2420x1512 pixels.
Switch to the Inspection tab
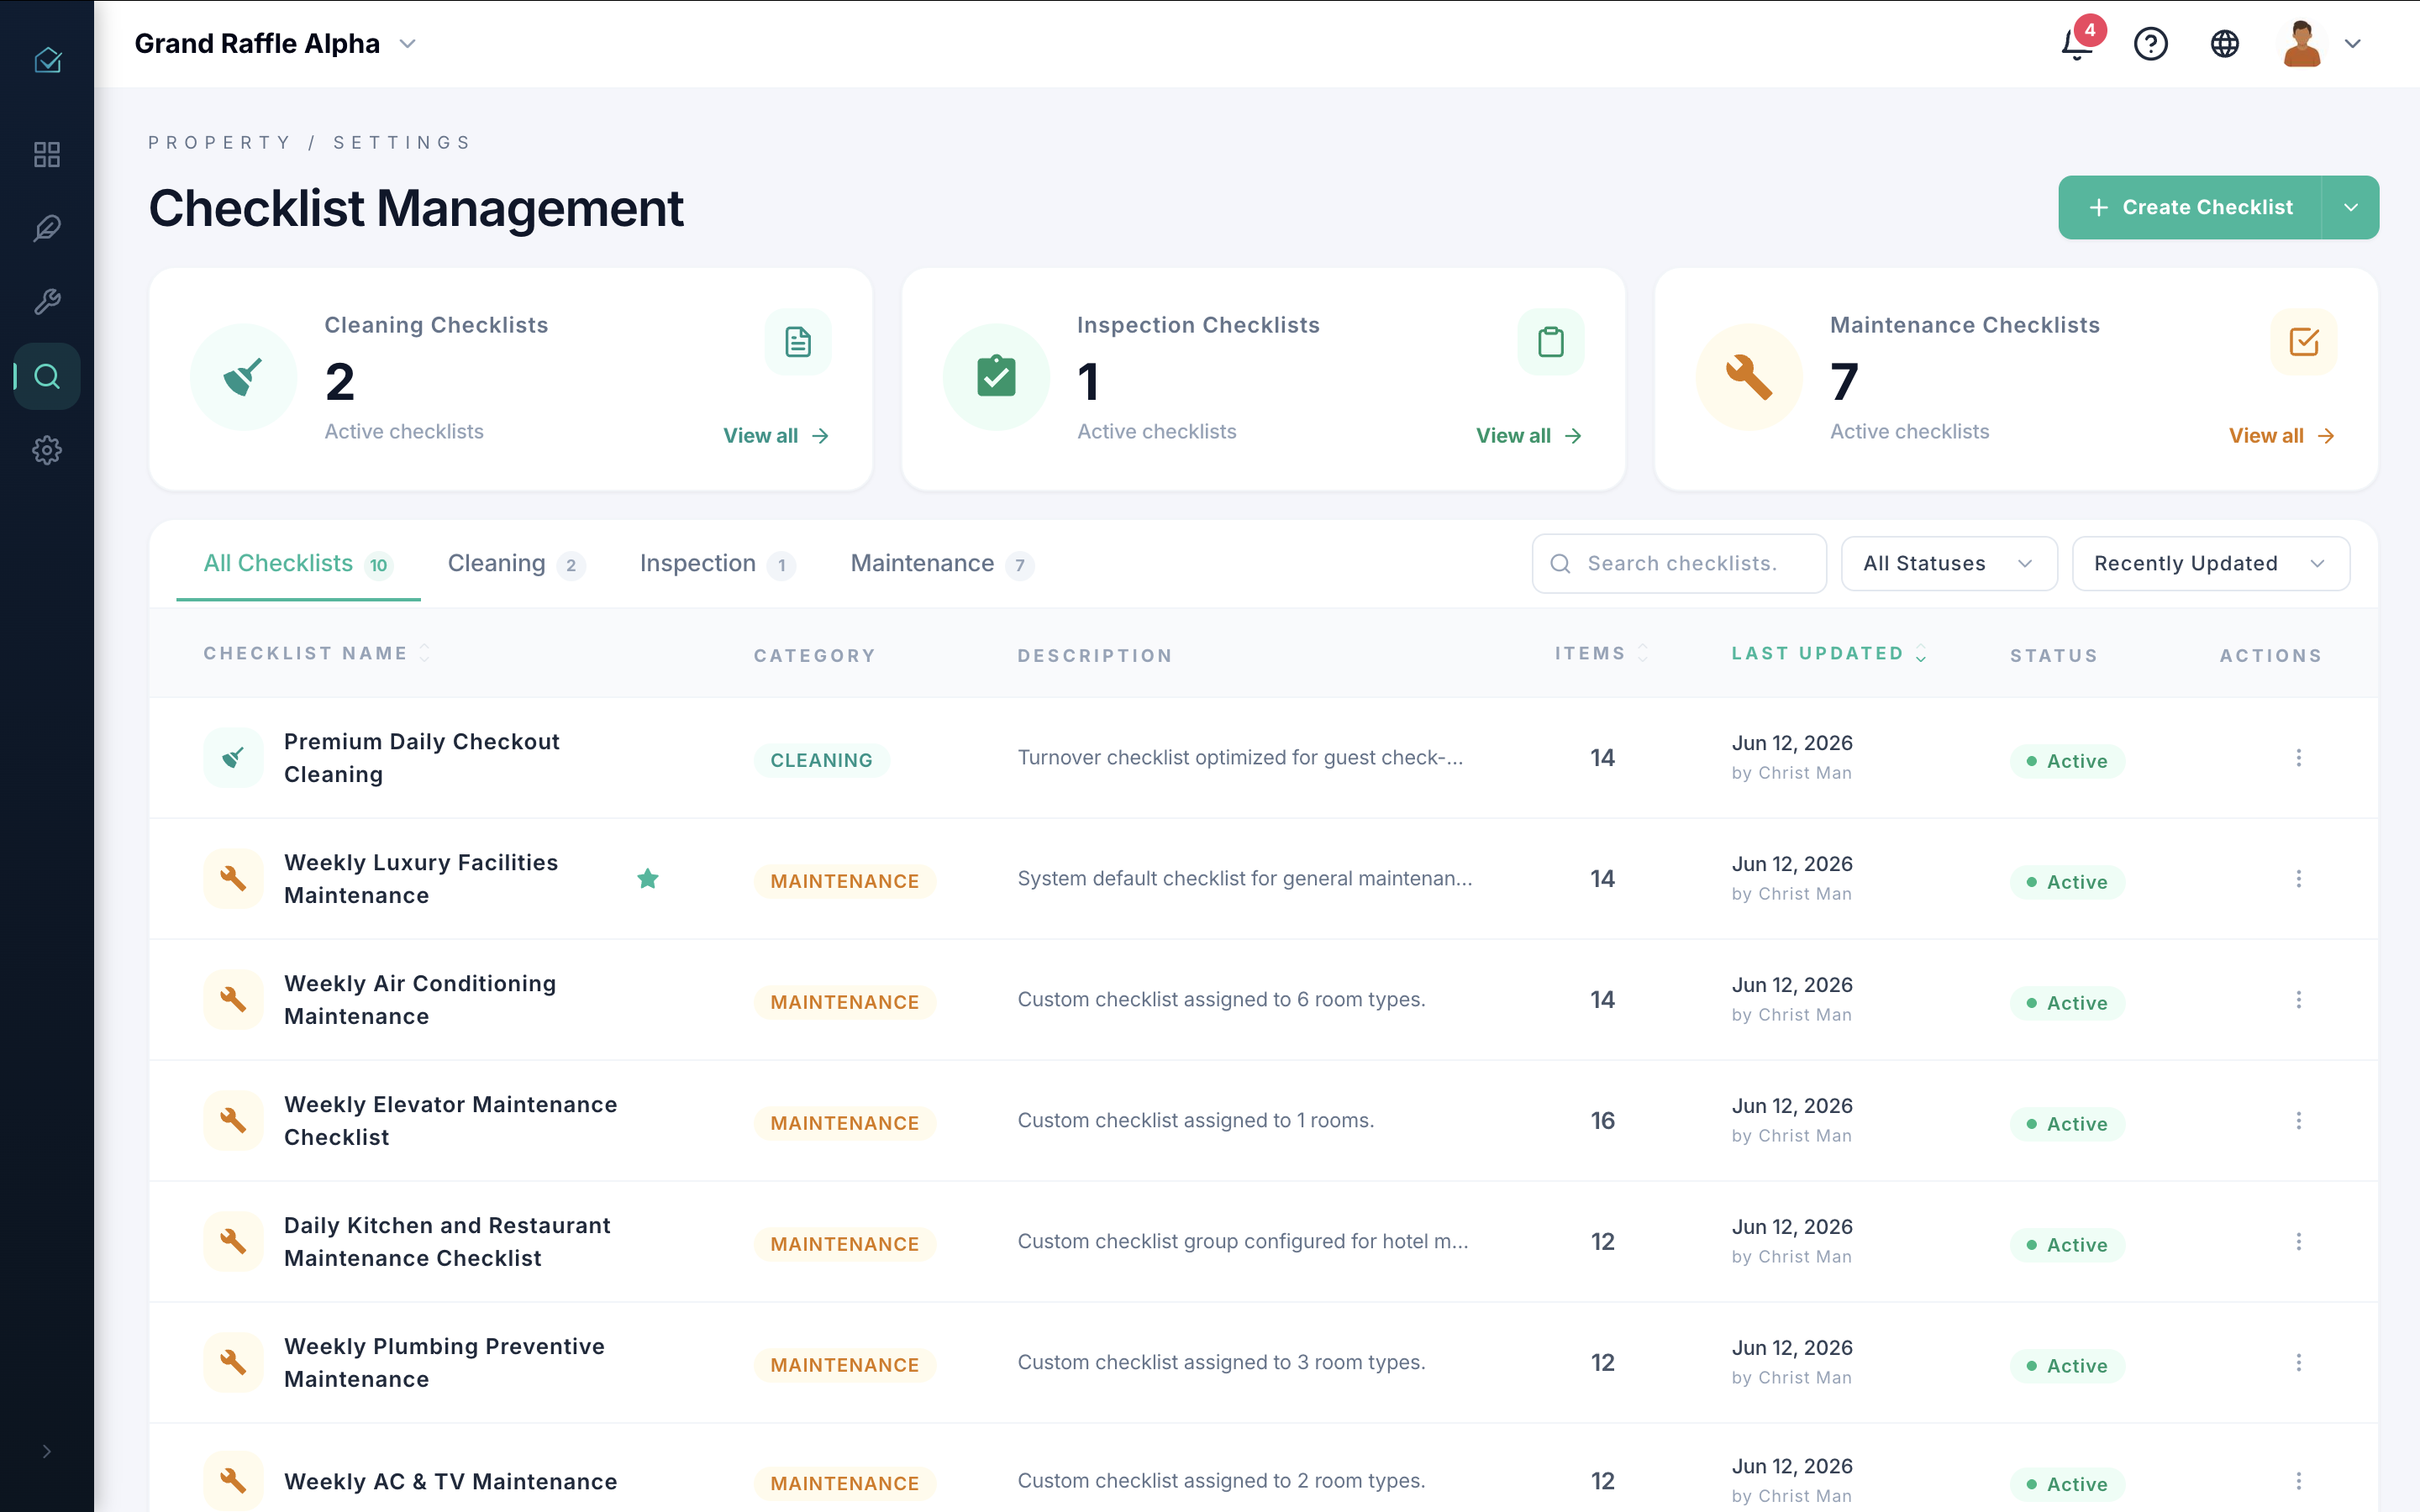tap(717, 563)
